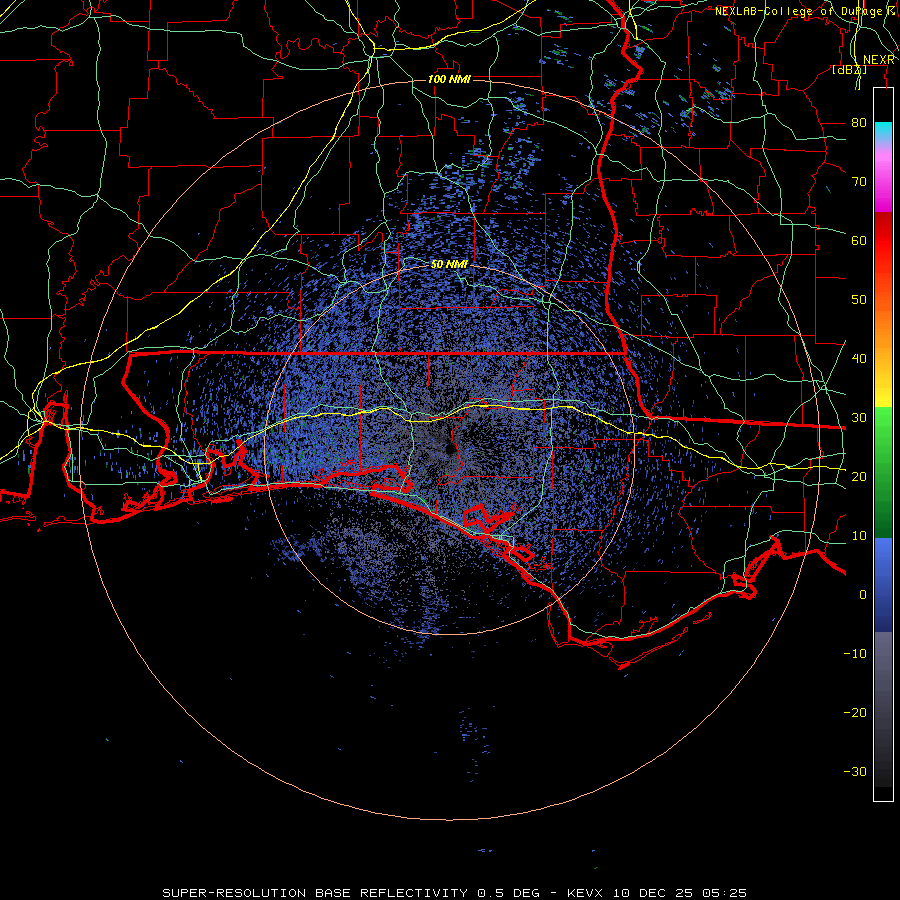Image resolution: width=900 pixels, height=900 pixels.
Task: Click the KEVX station ID in footer
Action: 587,893
